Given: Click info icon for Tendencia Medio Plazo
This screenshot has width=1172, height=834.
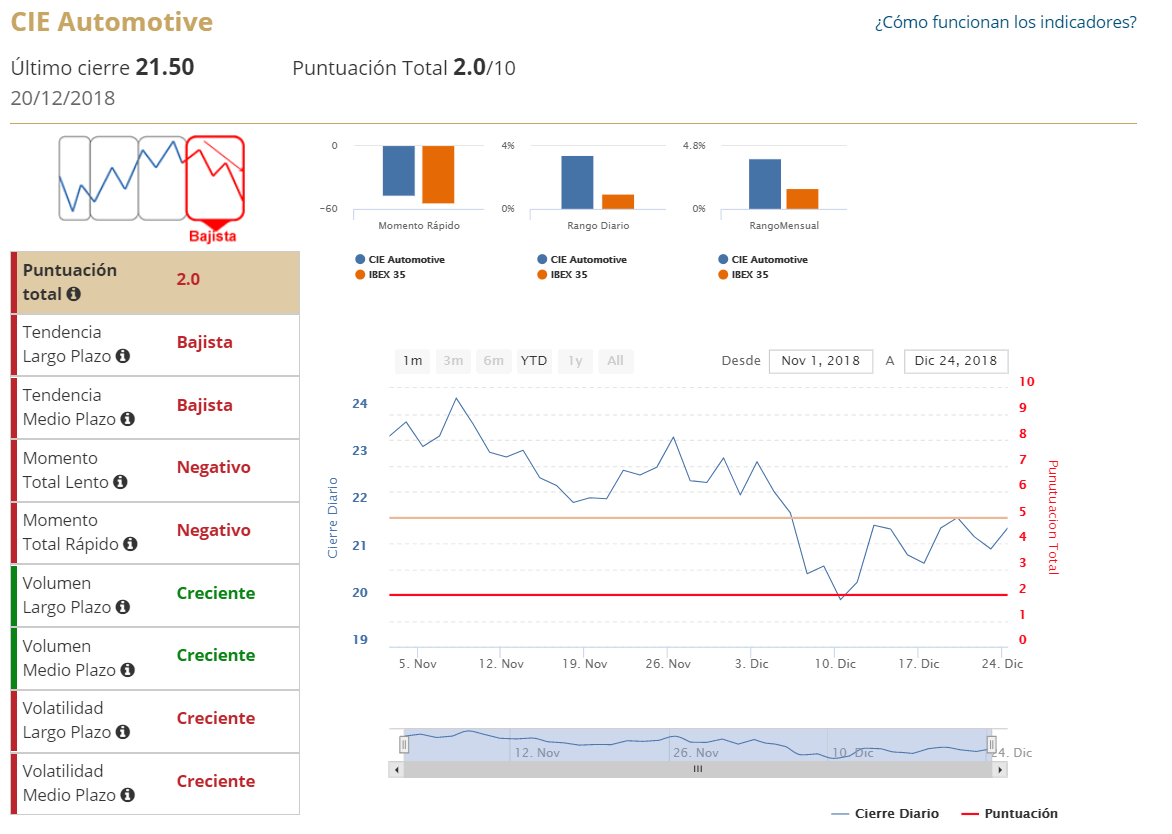Looking at the screenshot, I should click(x=127, y=420).
